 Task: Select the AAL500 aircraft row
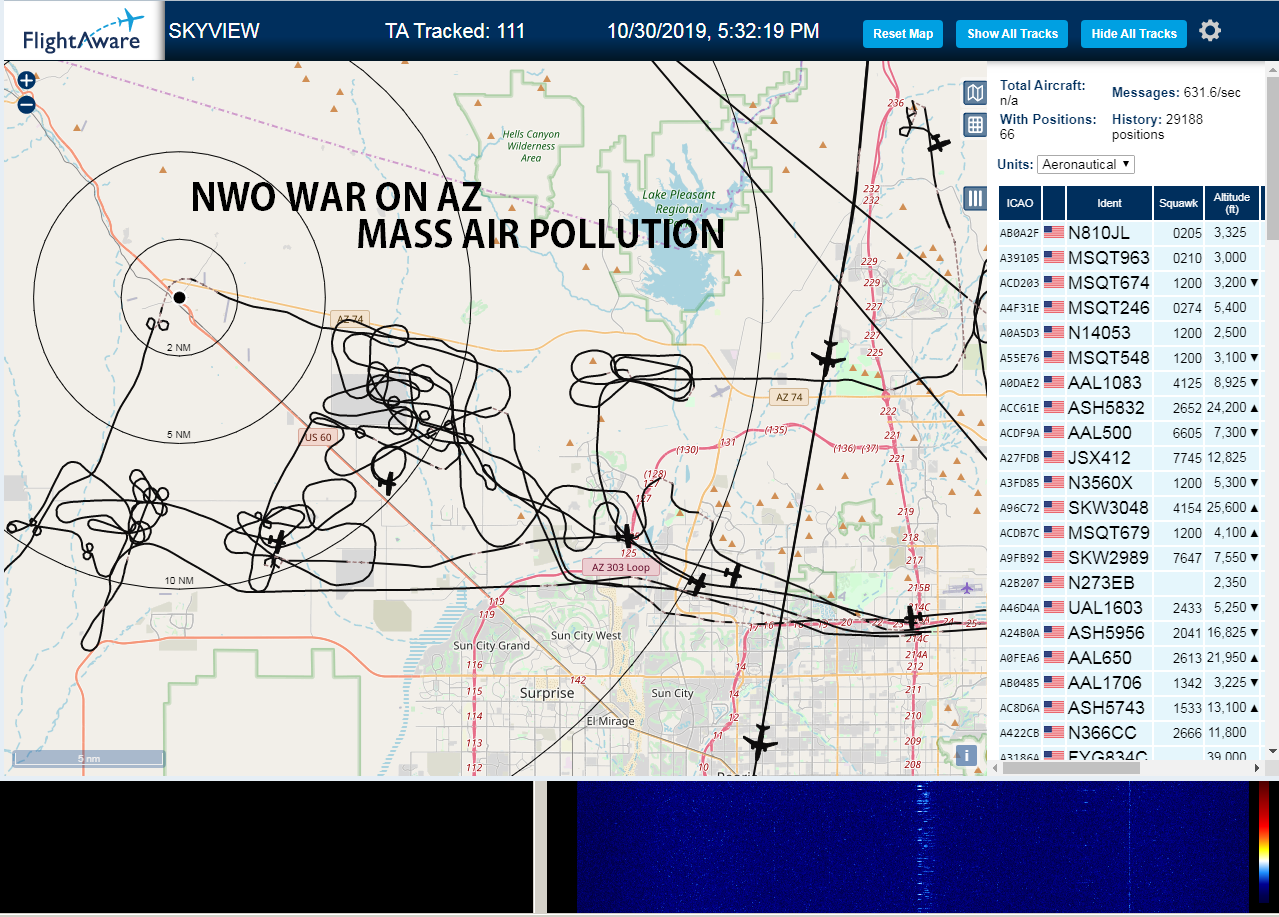(1130, 432)
